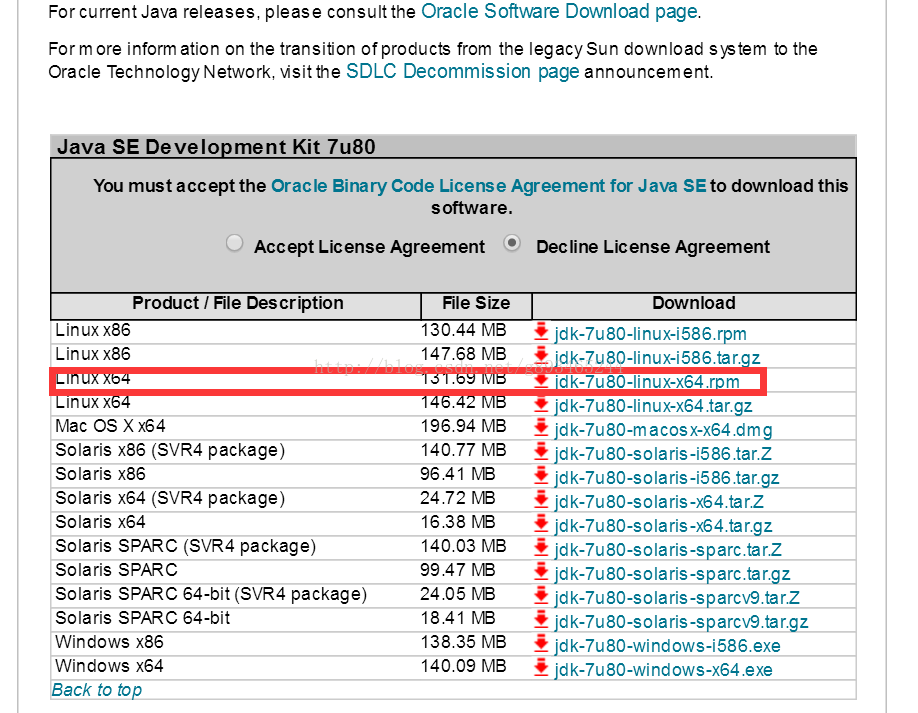Screen dimensions: 918x713
Task: Select the Accept License Agreement radio button
Action: point(234,243)
